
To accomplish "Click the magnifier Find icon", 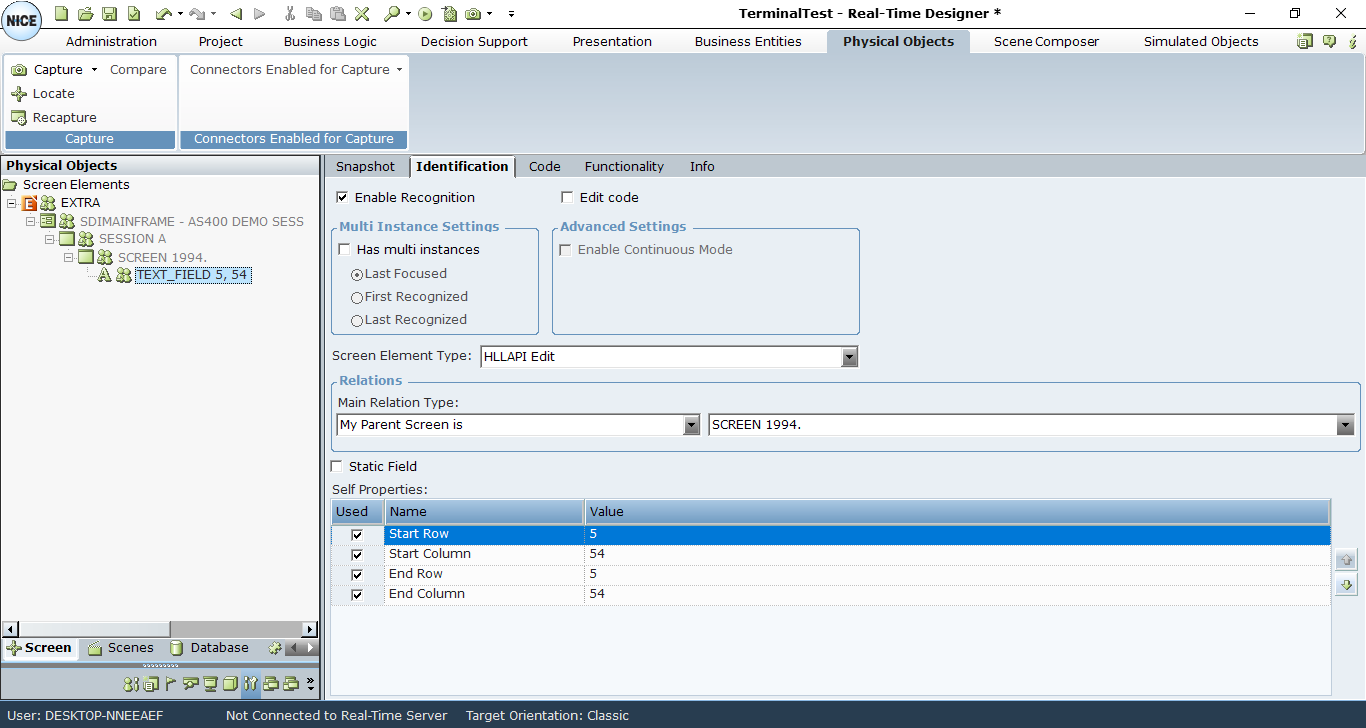I will (392, 14).
